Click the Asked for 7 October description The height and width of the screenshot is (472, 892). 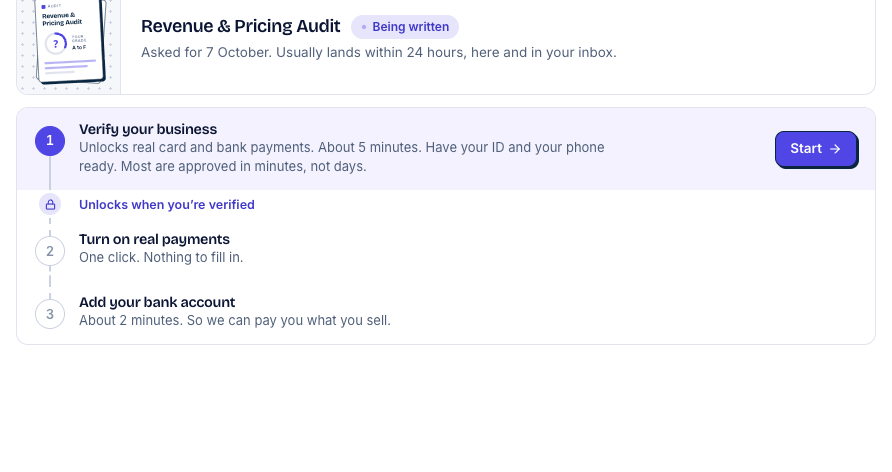[379, 52]
